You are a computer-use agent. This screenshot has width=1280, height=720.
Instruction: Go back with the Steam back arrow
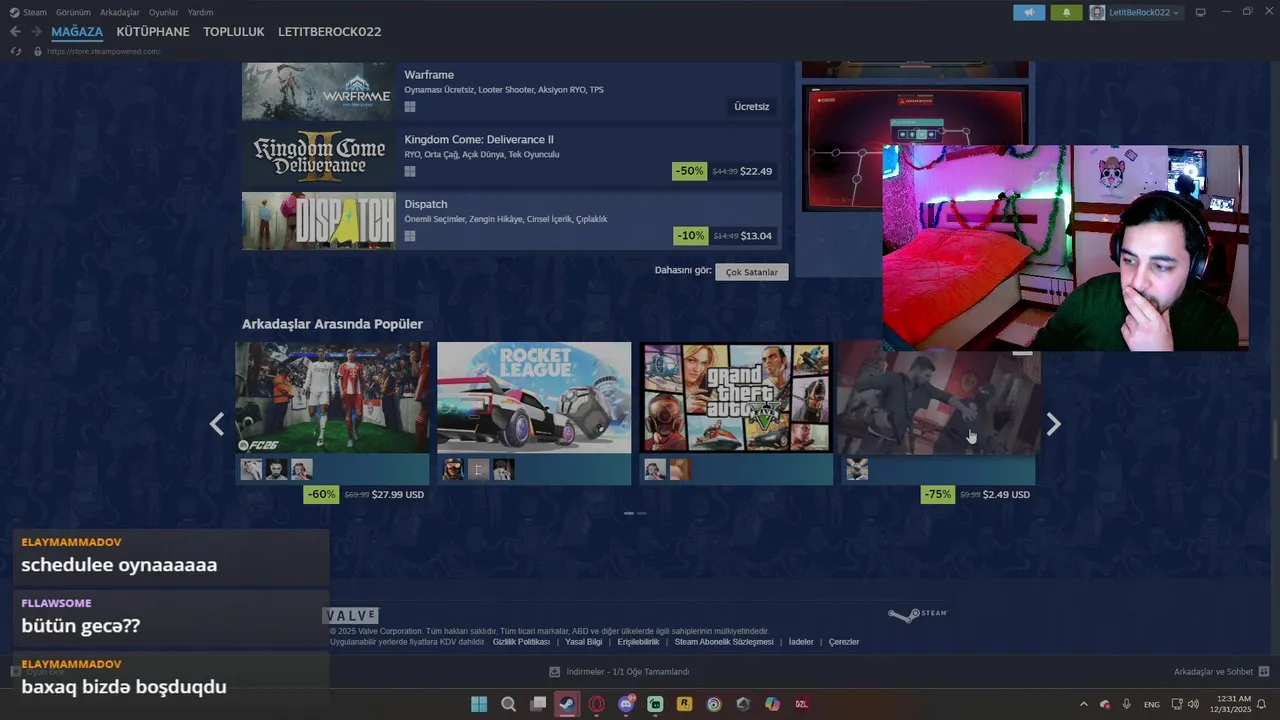coord(15,32)
